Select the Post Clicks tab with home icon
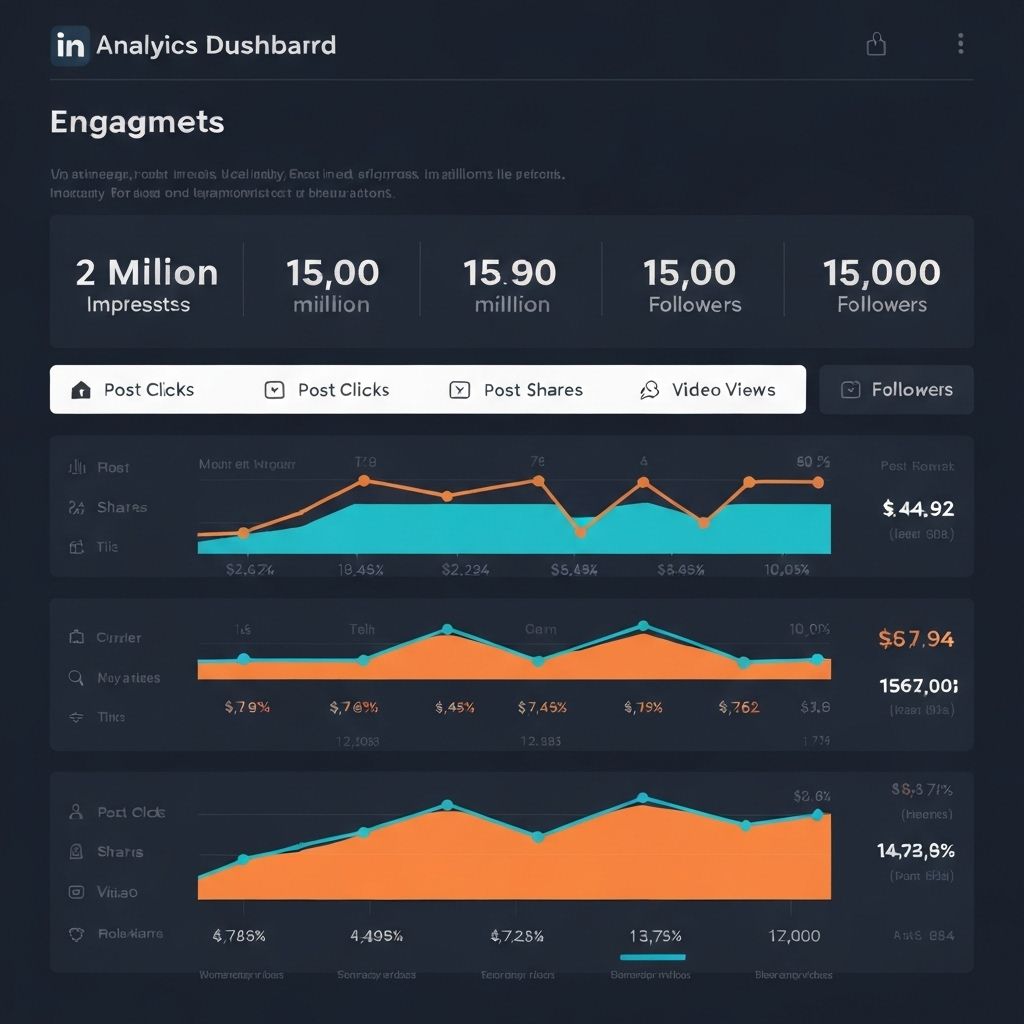1024x1024 pixels. tap(134, 390)
